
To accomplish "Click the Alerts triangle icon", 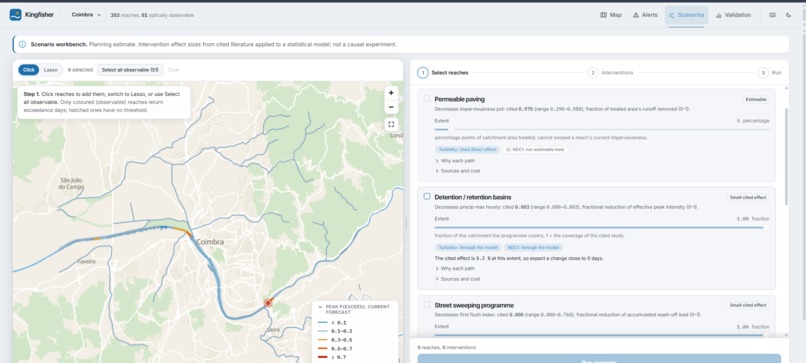I will [636, 15].
